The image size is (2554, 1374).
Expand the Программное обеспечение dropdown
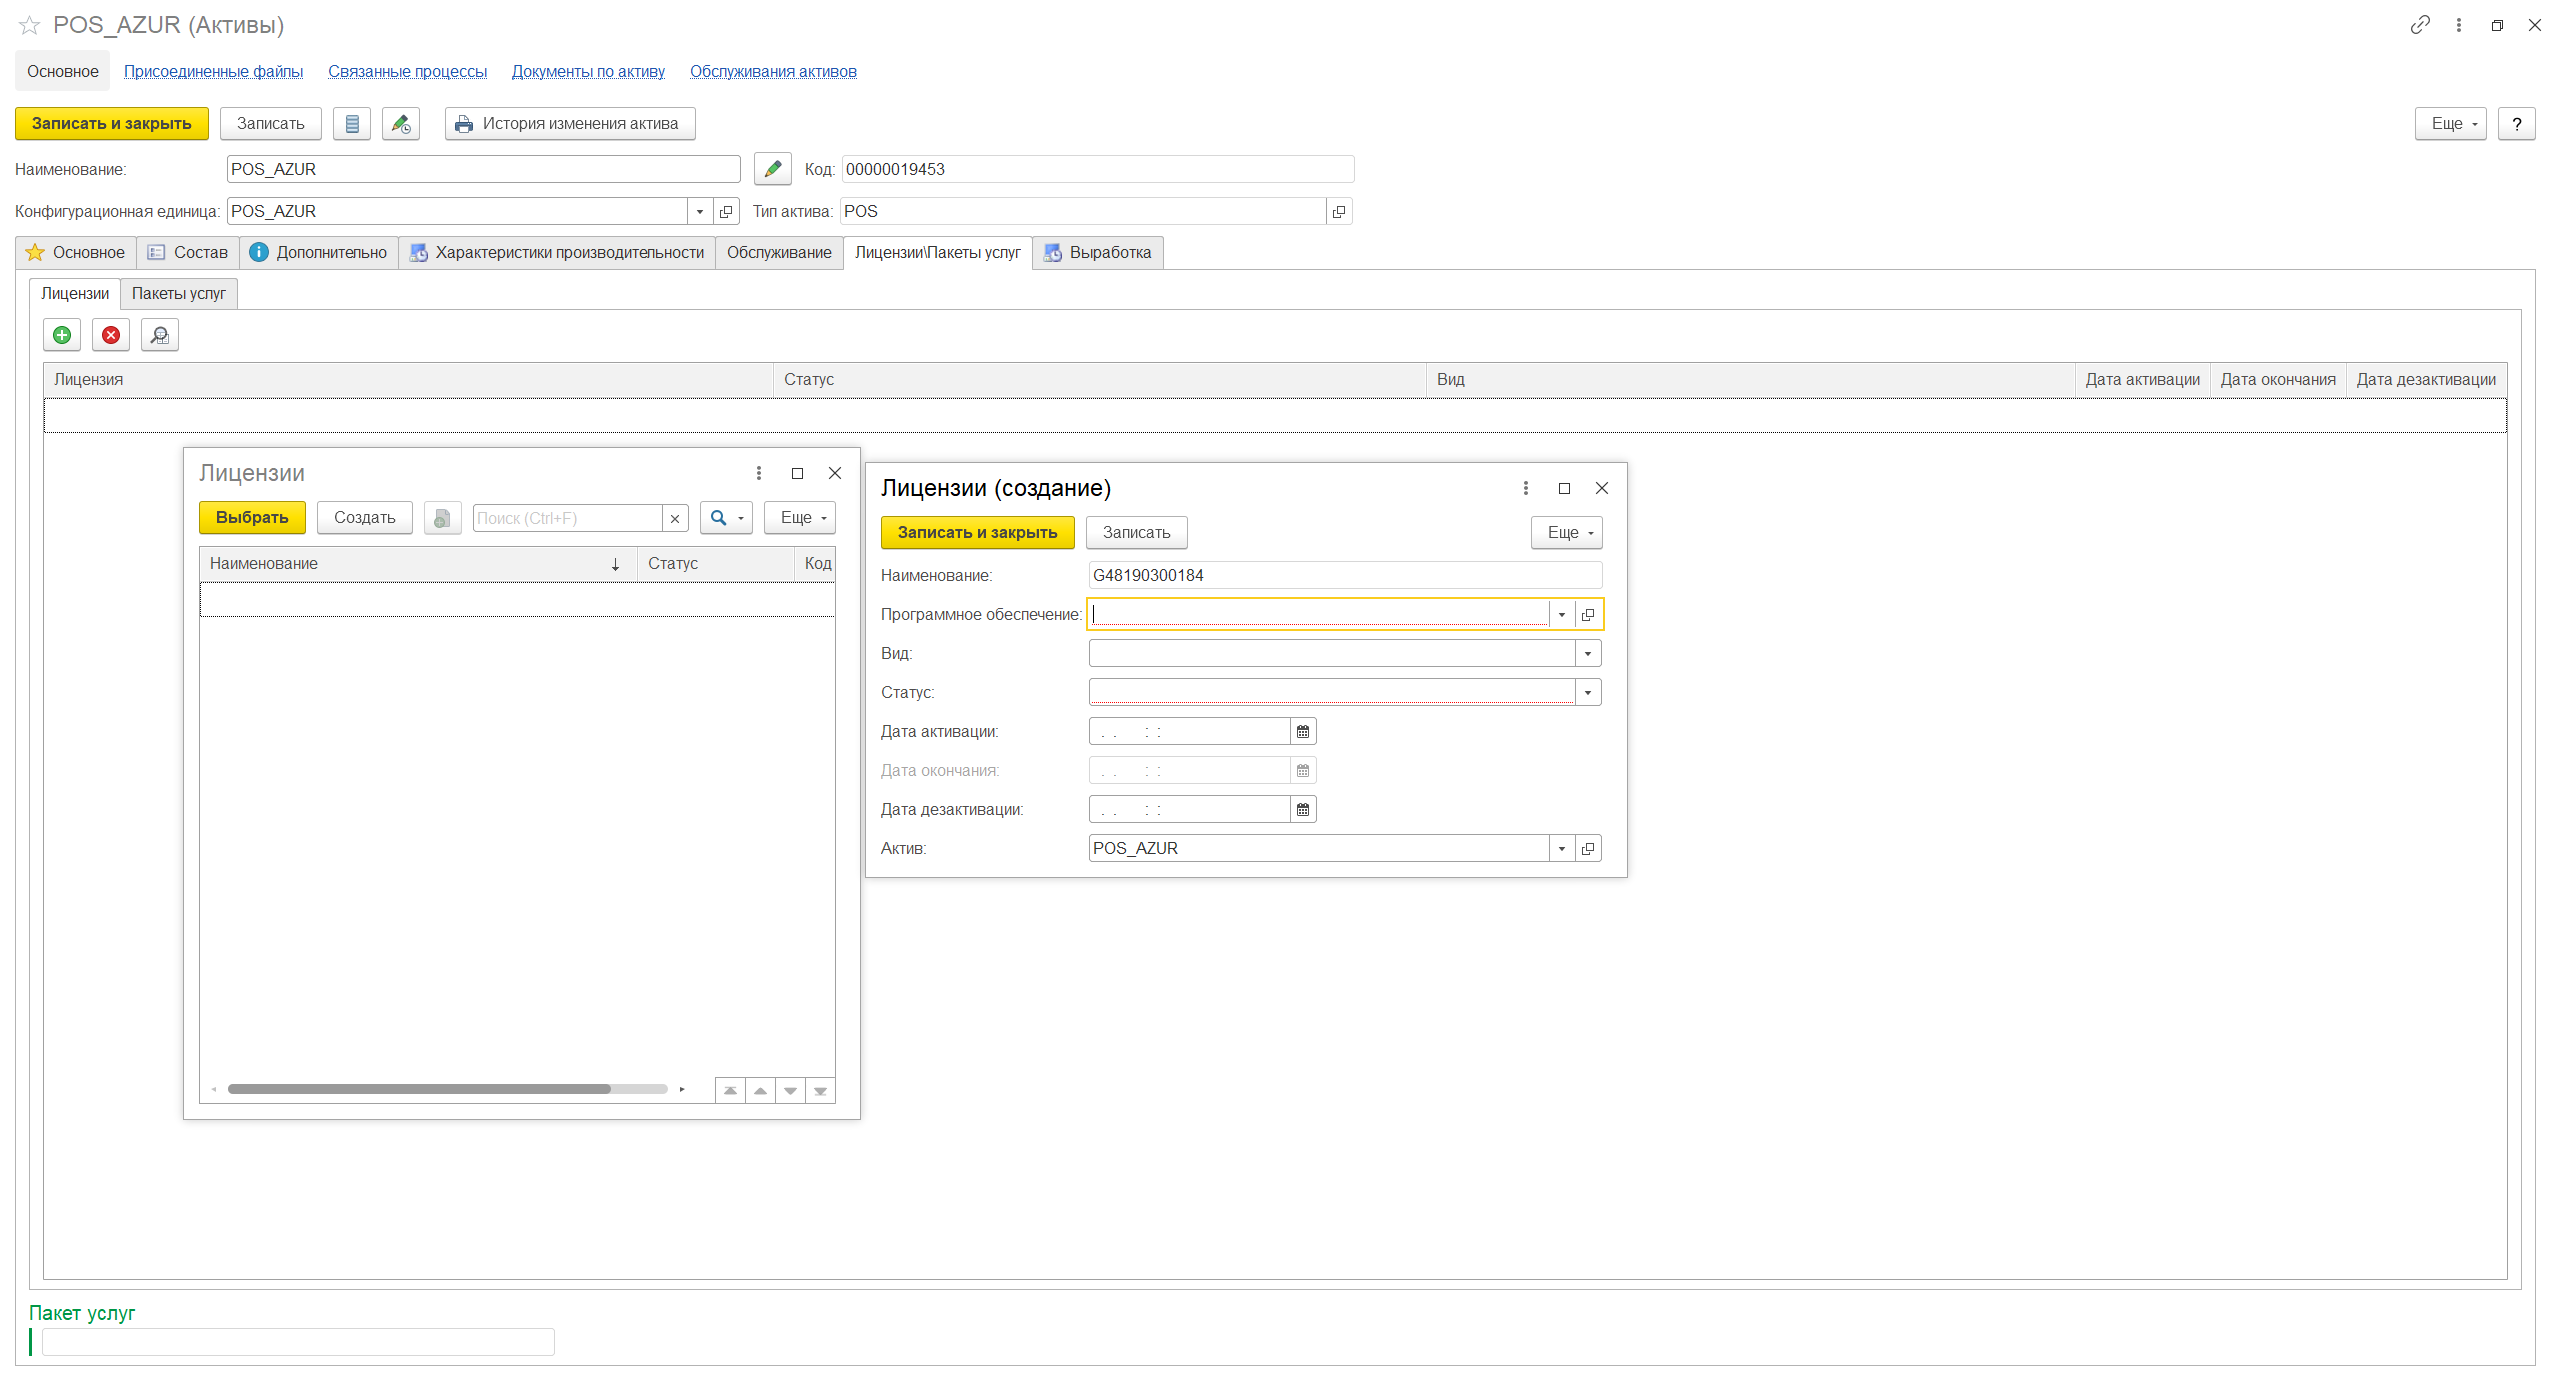tap(1561, 615)
